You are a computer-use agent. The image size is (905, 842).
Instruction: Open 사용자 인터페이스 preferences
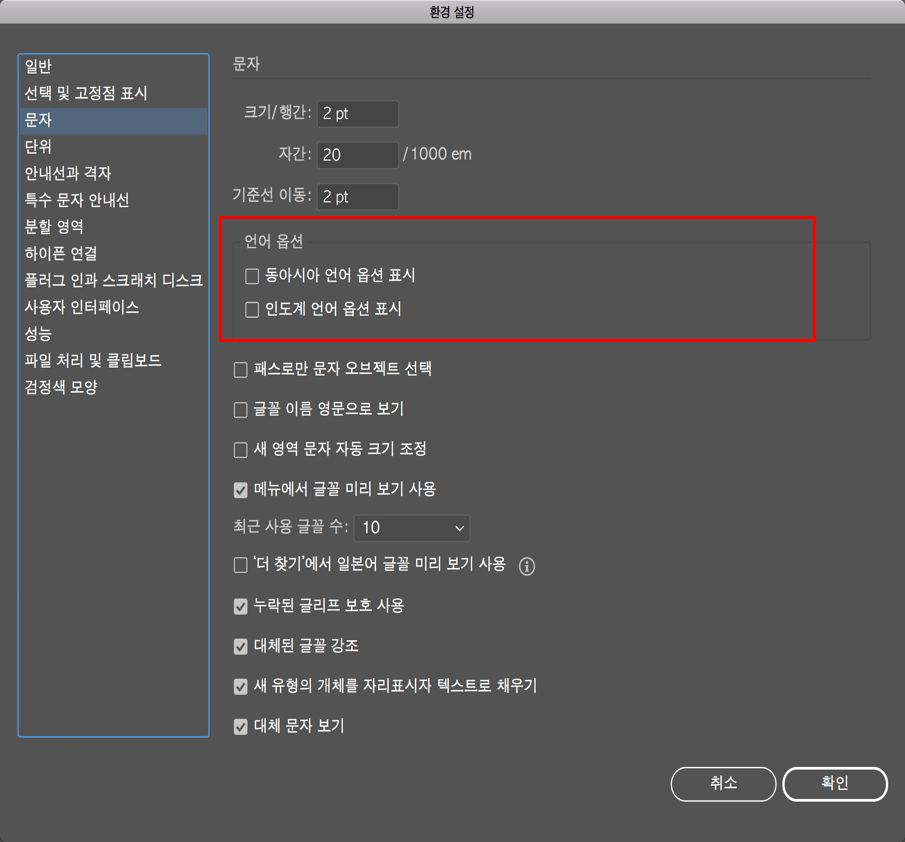point(113,307)
